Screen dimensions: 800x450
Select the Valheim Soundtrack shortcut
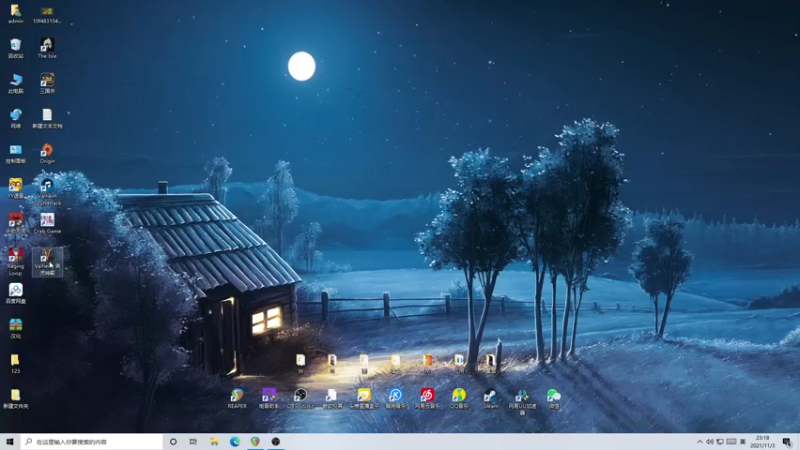[x=47, y=192]
